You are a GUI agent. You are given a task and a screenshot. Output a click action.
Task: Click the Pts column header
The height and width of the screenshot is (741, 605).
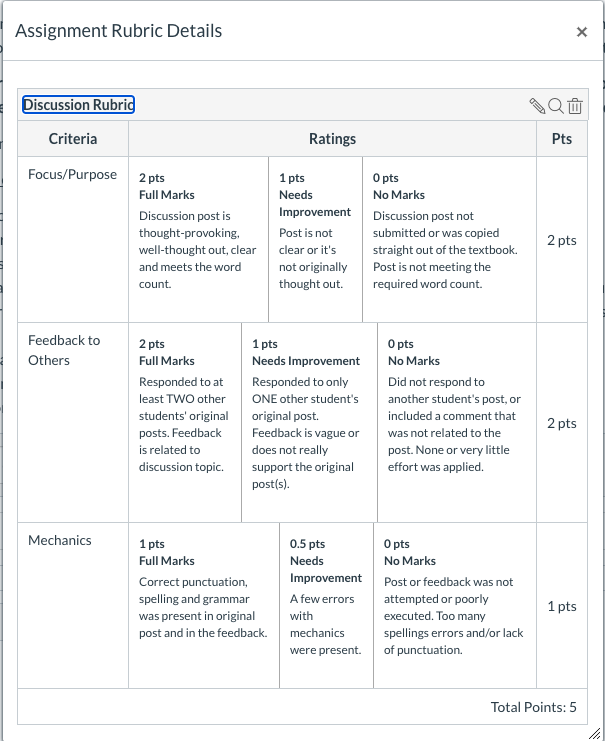562,139
